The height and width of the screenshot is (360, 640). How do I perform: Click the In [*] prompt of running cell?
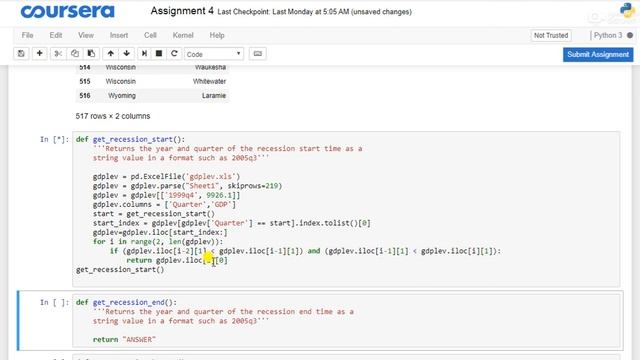pyautogui.click(x=54, y=140)
